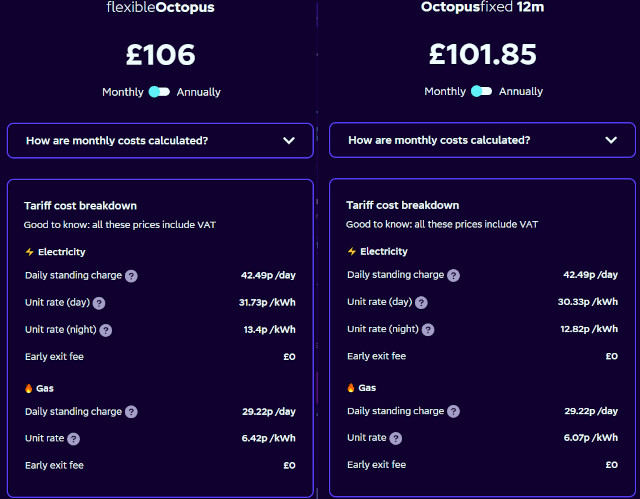Viewport: 640px width, 499px height.
Task: Click help icon beside Octopus Fixed 12m electricity standing charge
Action: 454,275
